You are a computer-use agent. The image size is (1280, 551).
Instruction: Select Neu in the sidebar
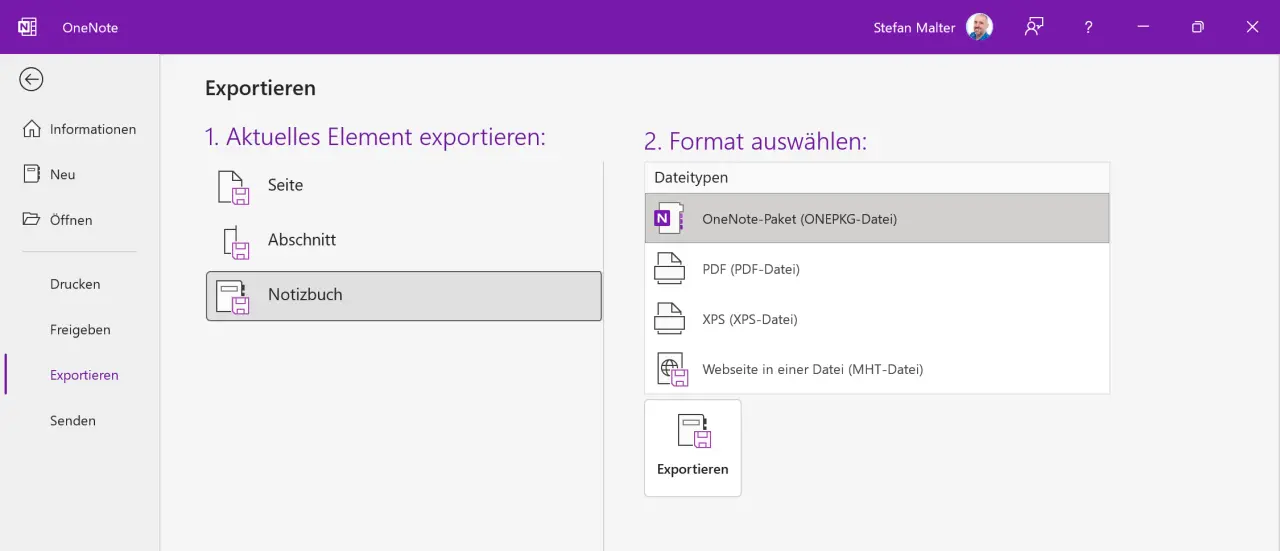click(62, 174)
